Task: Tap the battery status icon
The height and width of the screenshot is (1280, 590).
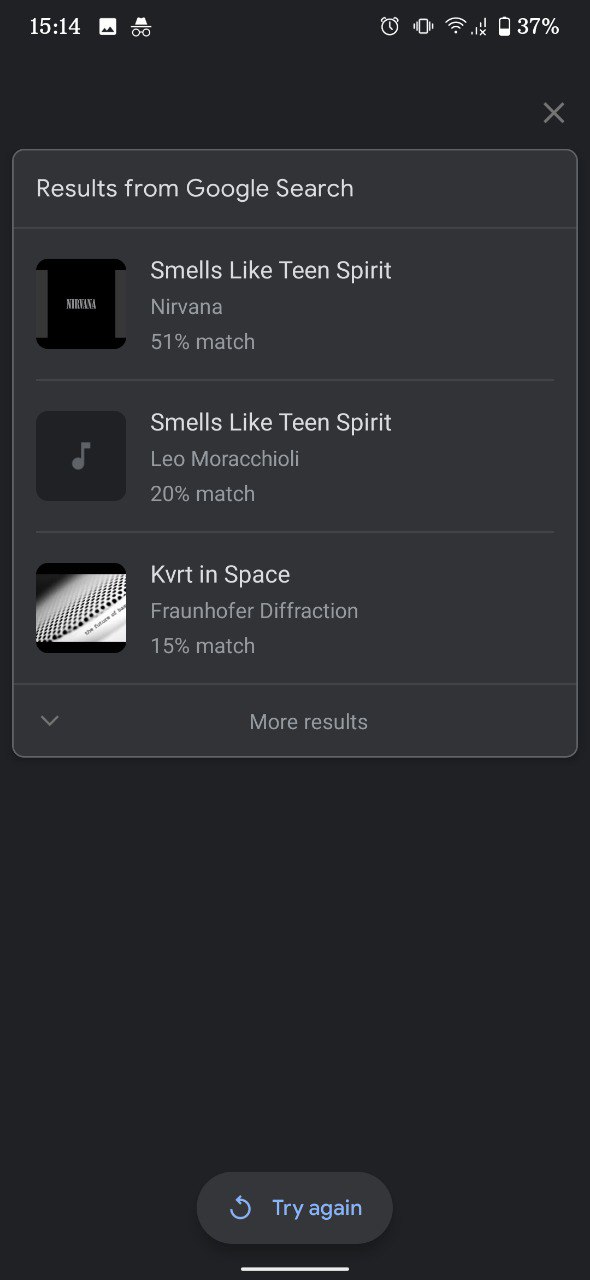Action: (505, 27)
